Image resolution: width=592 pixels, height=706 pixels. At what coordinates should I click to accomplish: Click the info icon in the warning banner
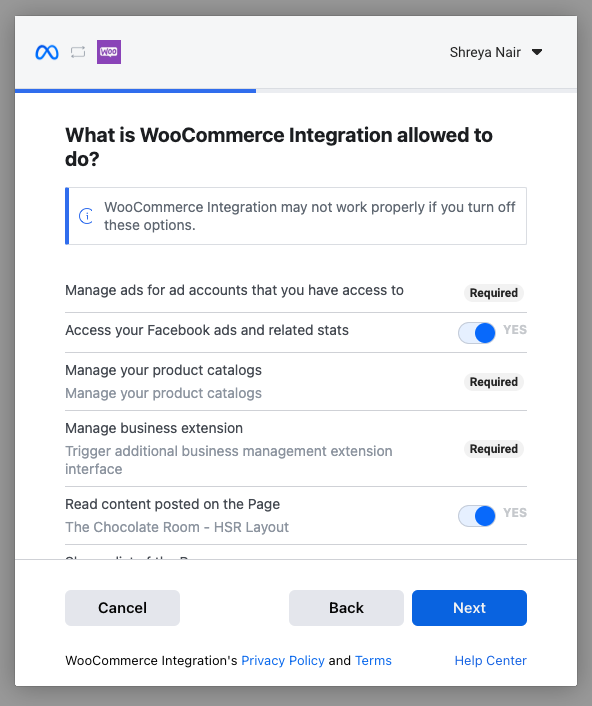point(86,216)
